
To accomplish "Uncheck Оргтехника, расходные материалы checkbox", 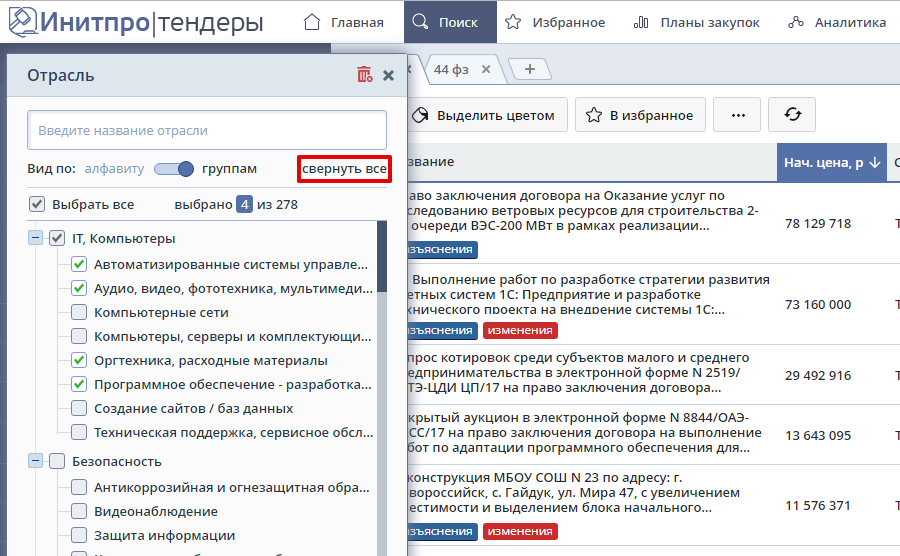I will coord(79,360).
